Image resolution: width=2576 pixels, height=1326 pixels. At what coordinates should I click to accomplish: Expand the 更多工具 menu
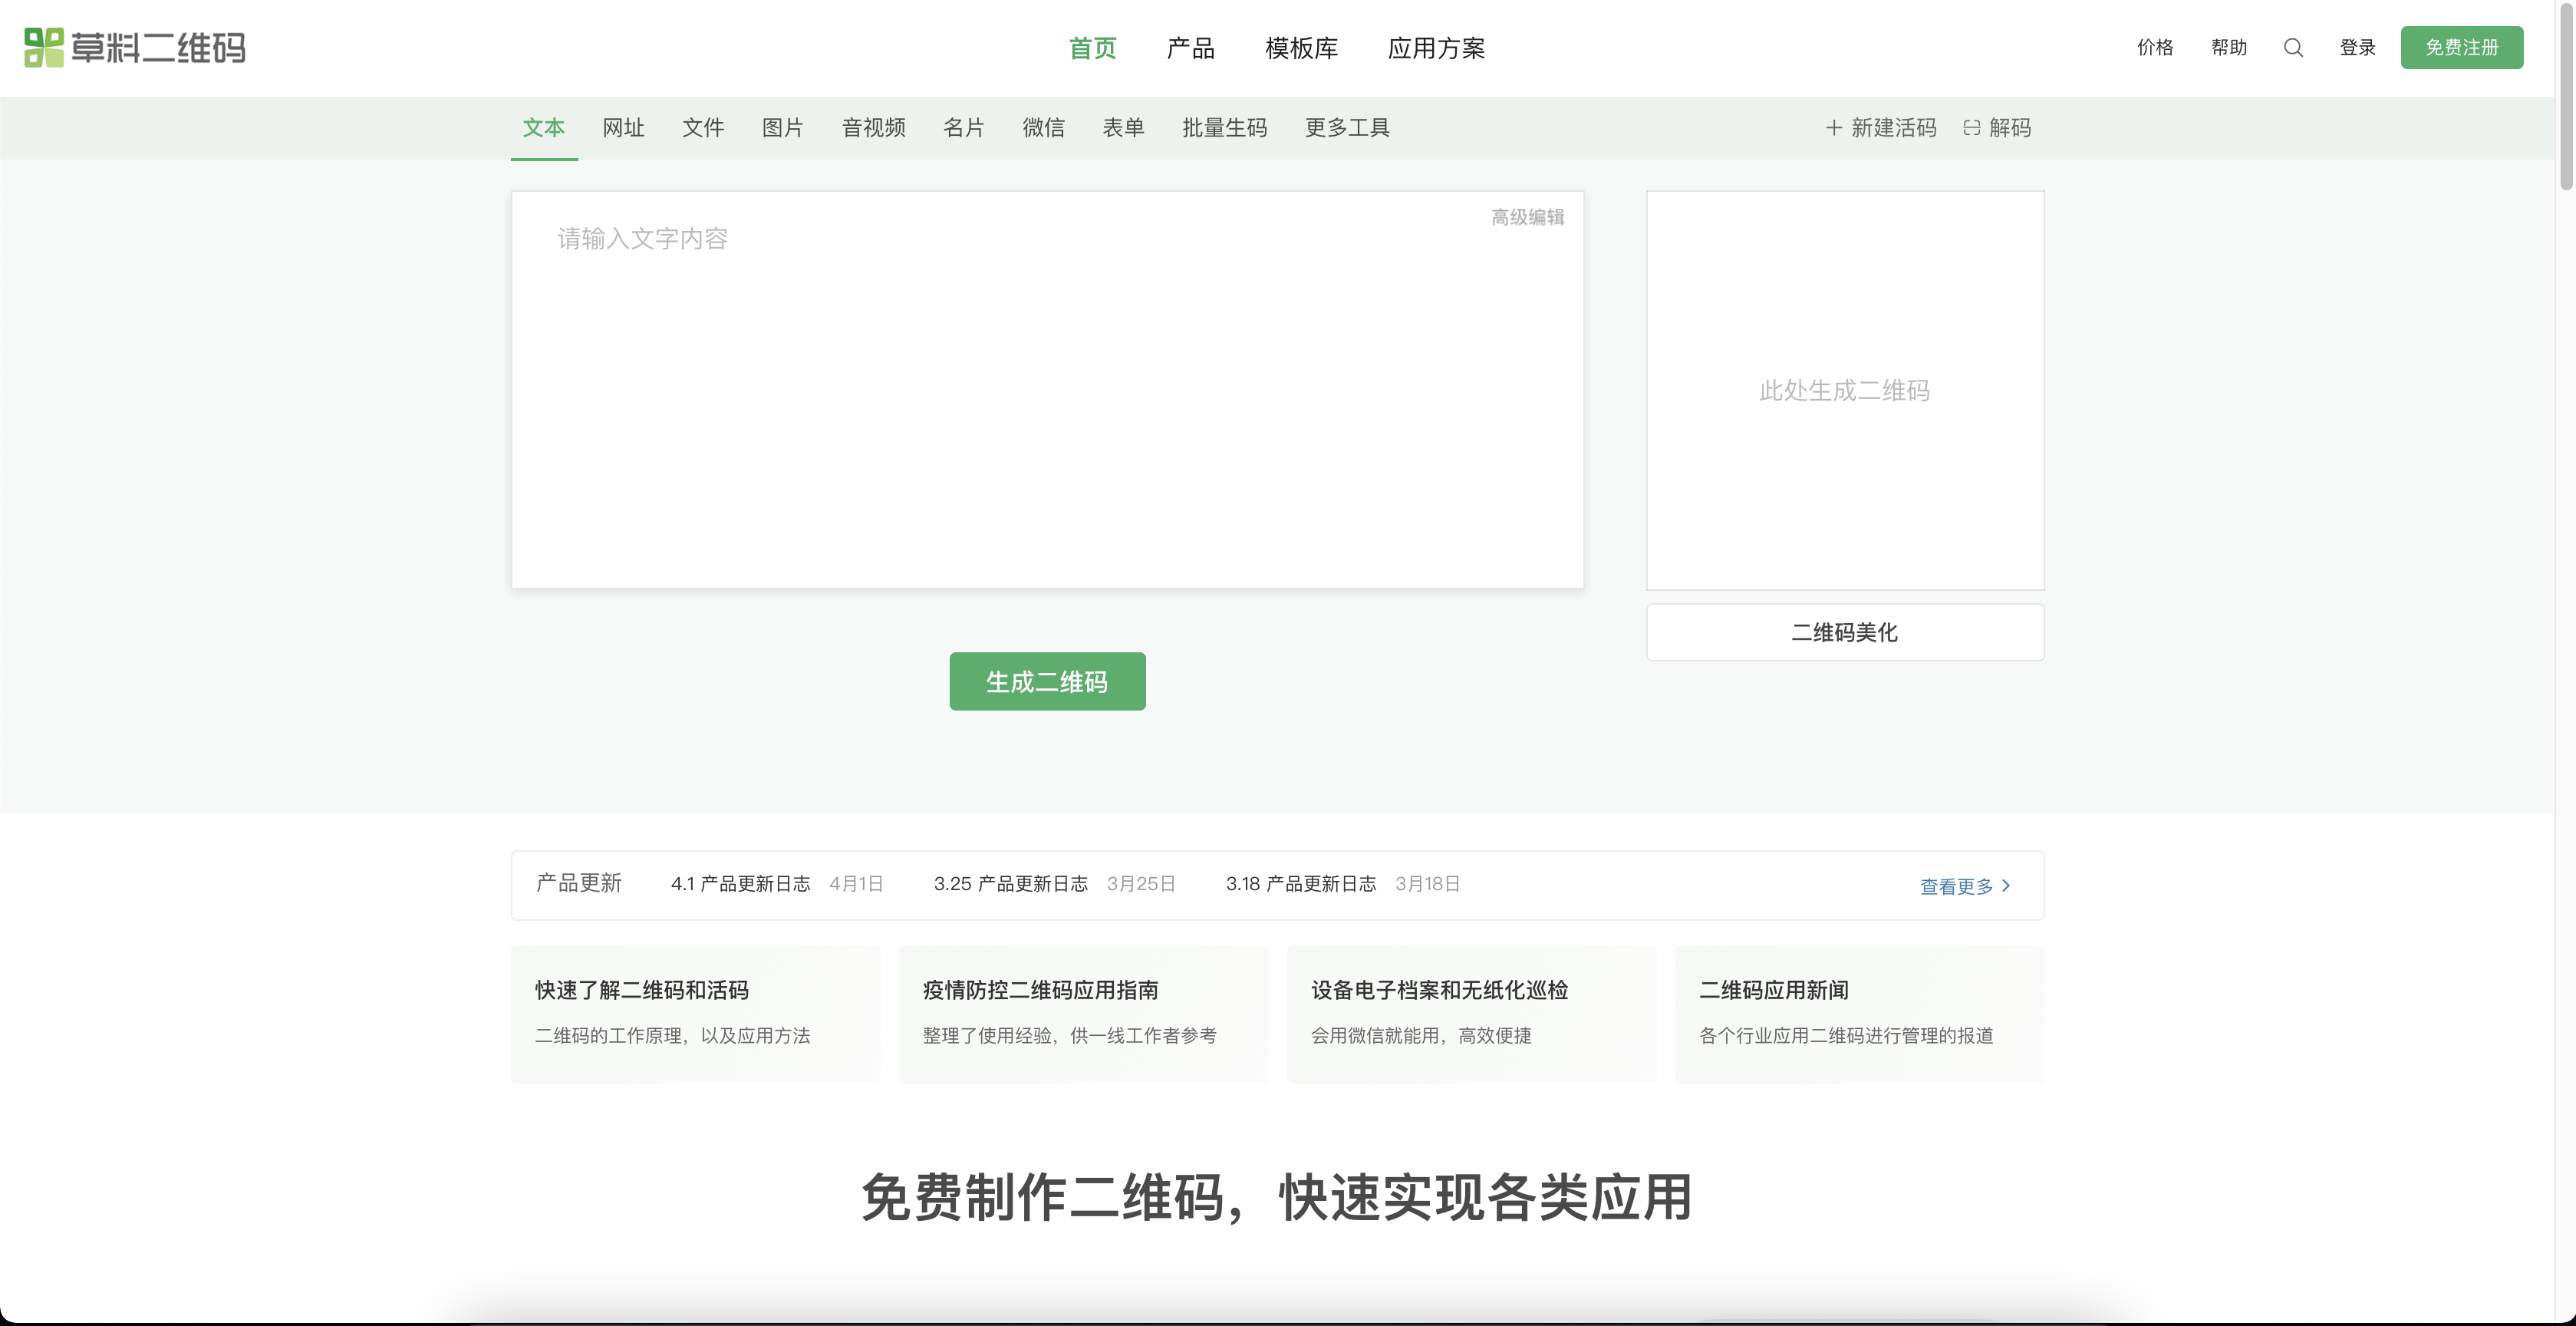1346,128
